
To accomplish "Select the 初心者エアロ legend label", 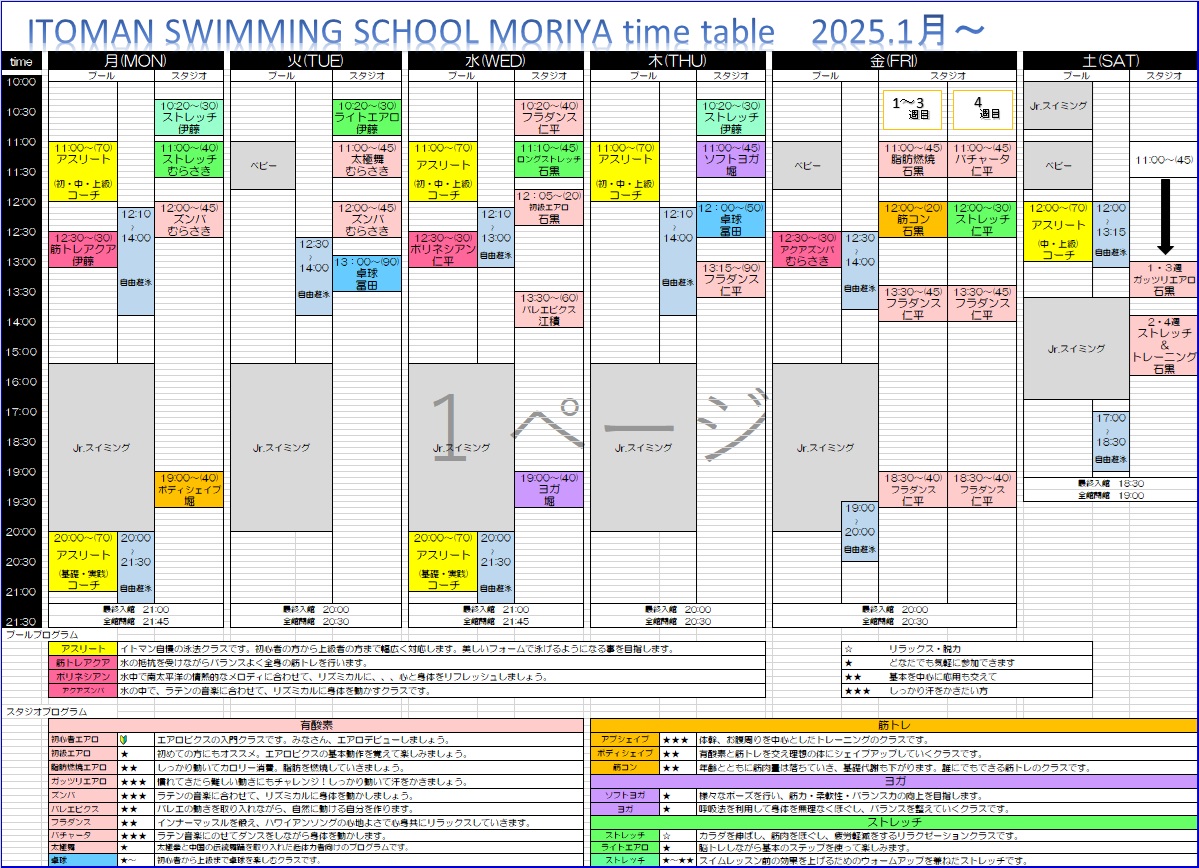I will (83, 740).
